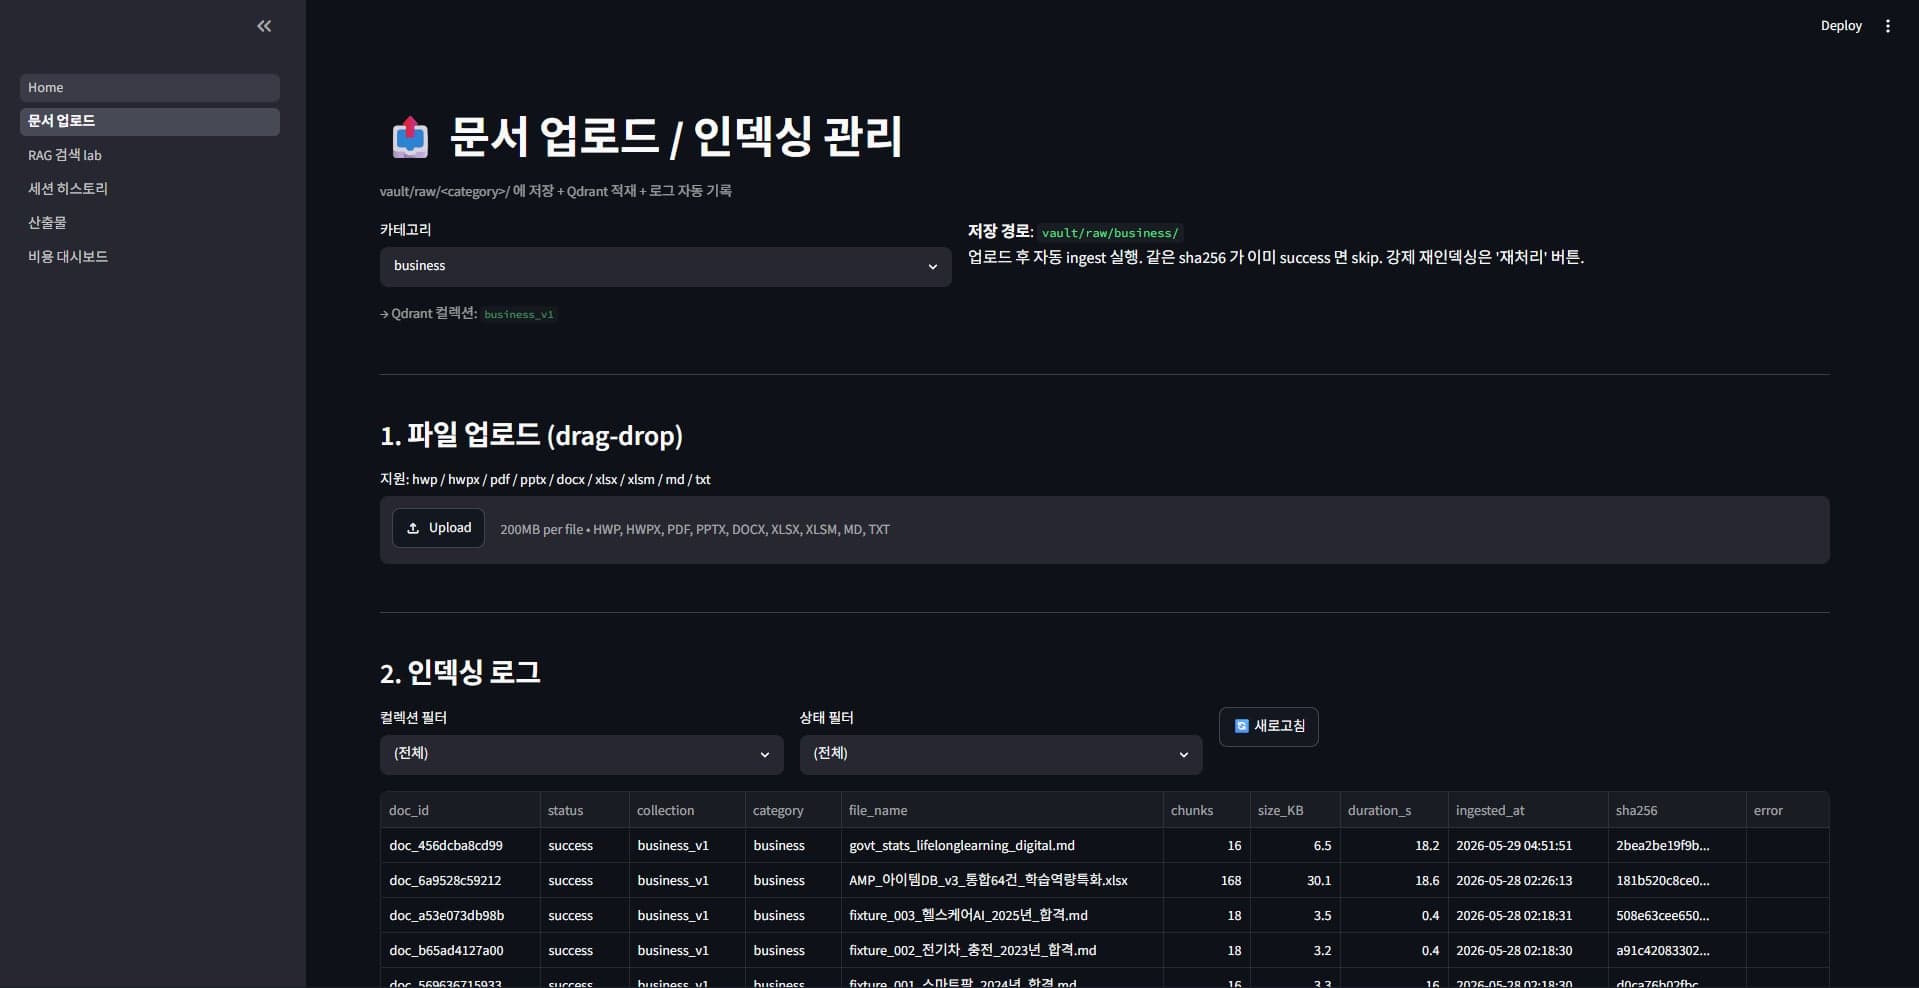Click file fixture_003_헬스케어AI_2025년_합격.md
1919x988 pixels.
pos(1002,916)
